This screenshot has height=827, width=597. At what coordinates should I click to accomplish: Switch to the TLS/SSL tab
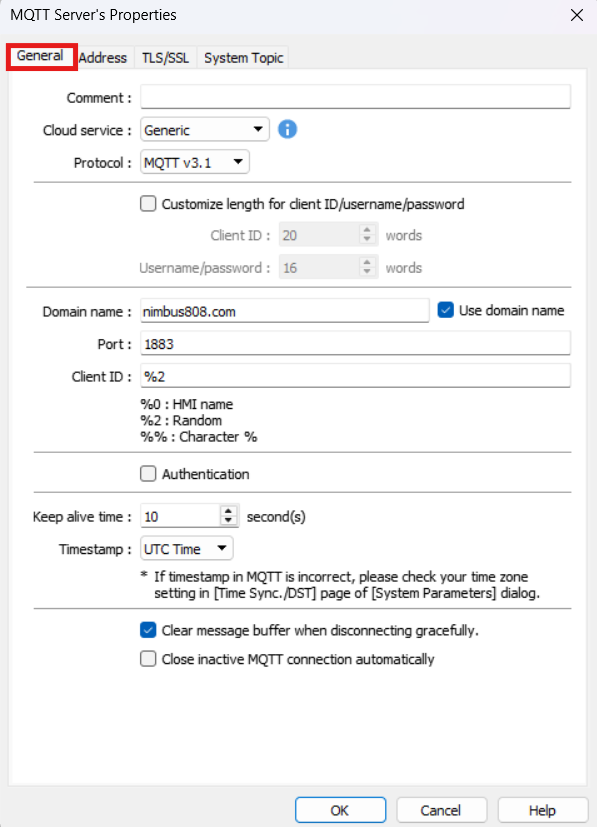pyautogui.click(x=164, y=57)
